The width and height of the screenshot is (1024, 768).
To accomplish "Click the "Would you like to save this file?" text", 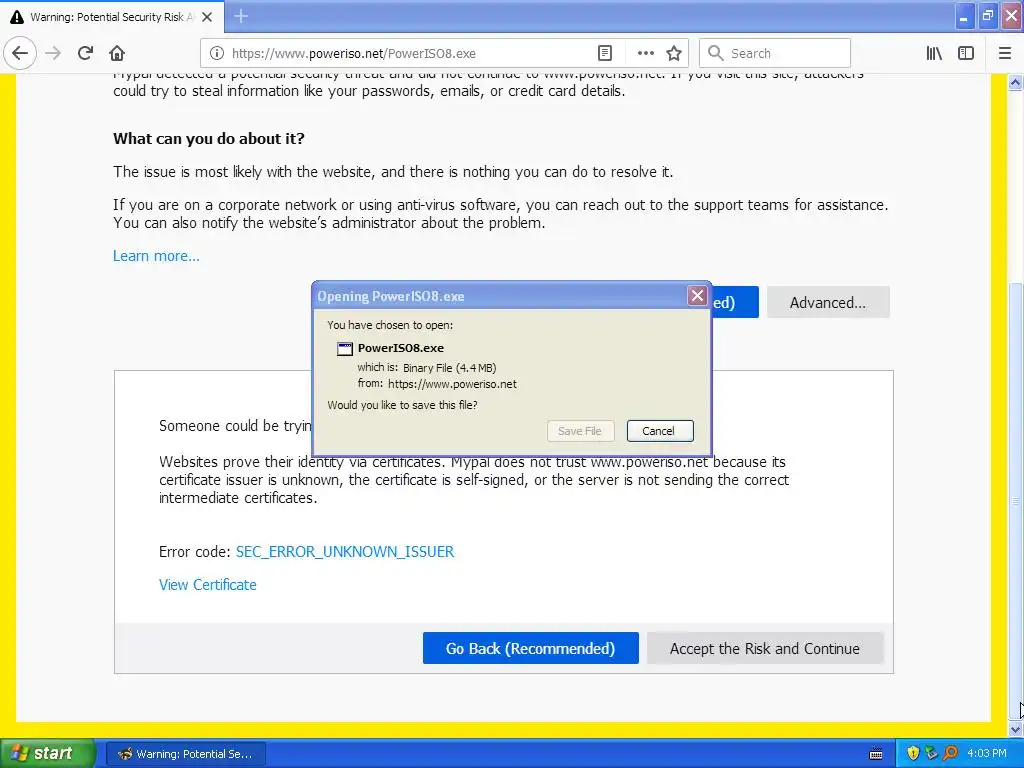I will 402,405.
